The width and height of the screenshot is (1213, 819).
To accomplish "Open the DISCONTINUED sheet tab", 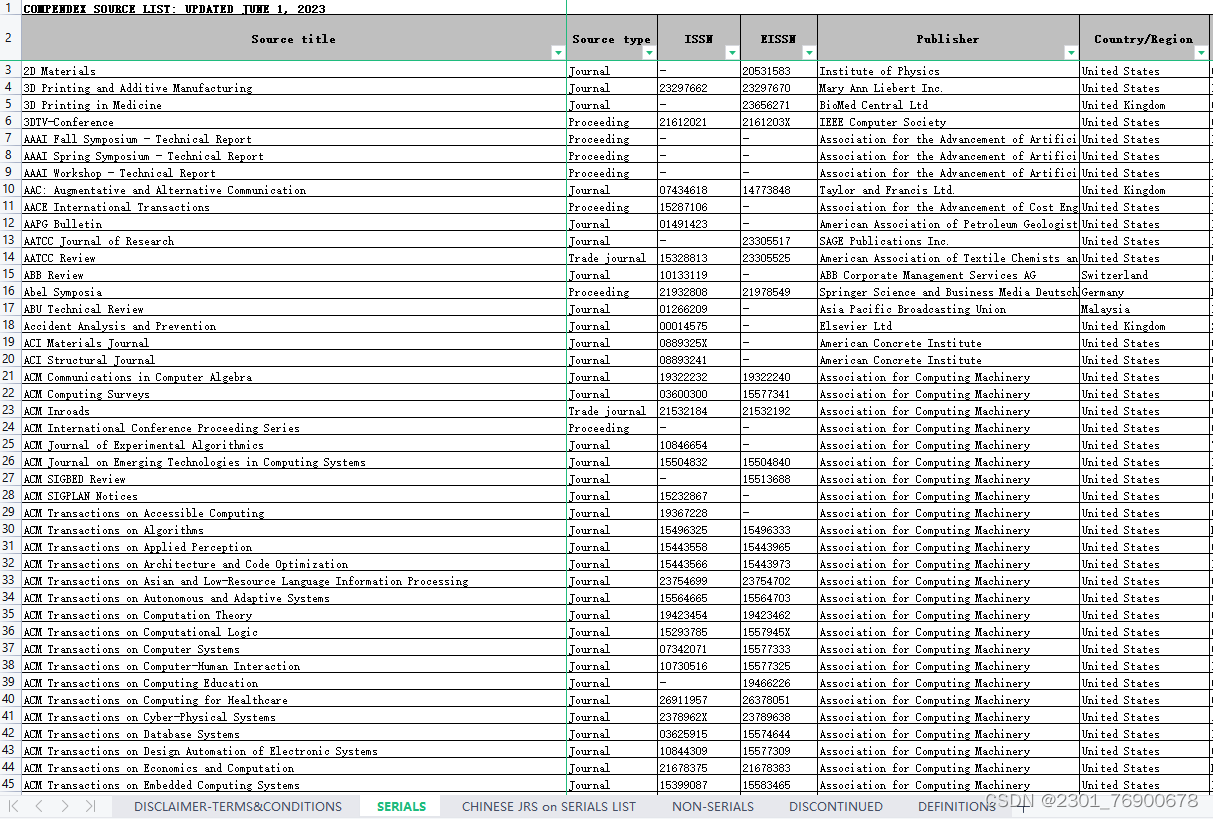I will (836, 806).
